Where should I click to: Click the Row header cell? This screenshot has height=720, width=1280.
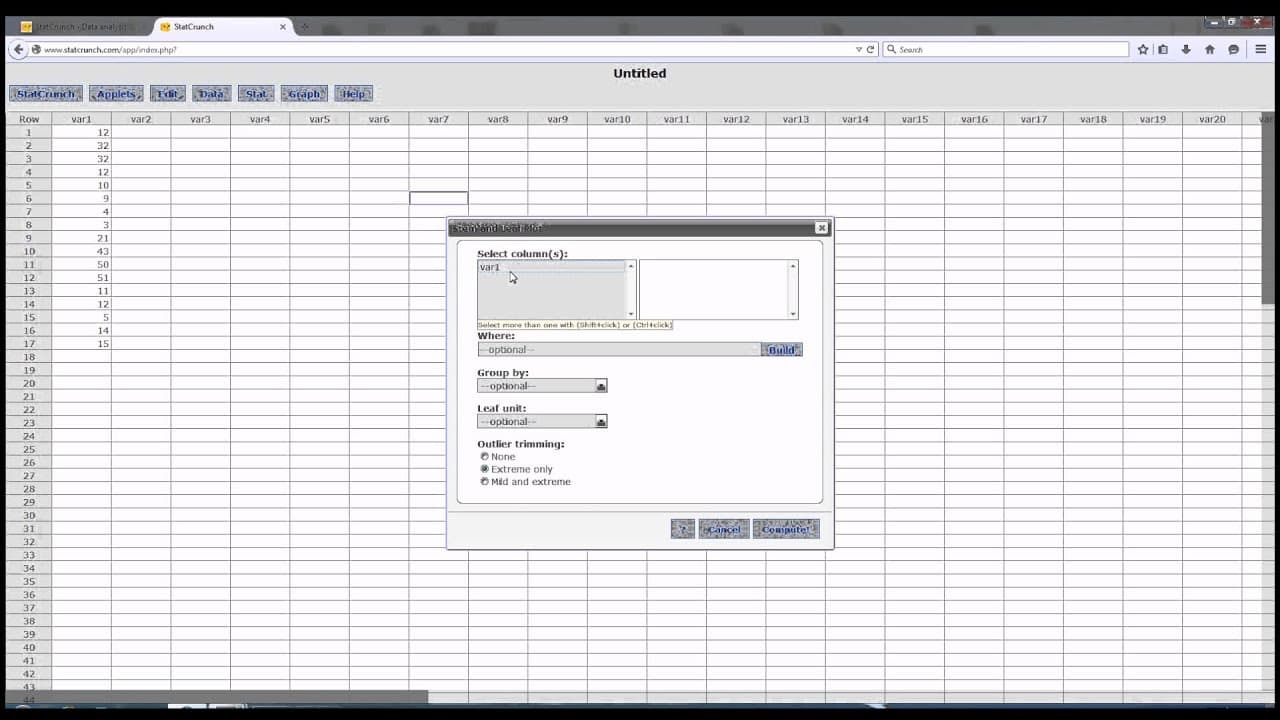[29, 119]
